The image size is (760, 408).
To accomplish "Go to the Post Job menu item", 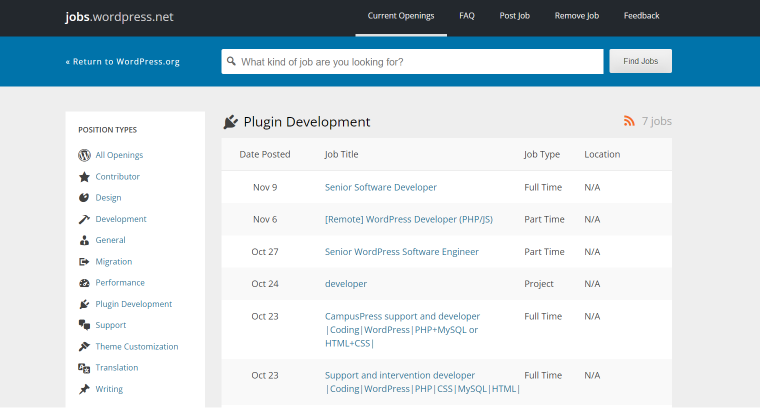I will (x=514, y=16).
